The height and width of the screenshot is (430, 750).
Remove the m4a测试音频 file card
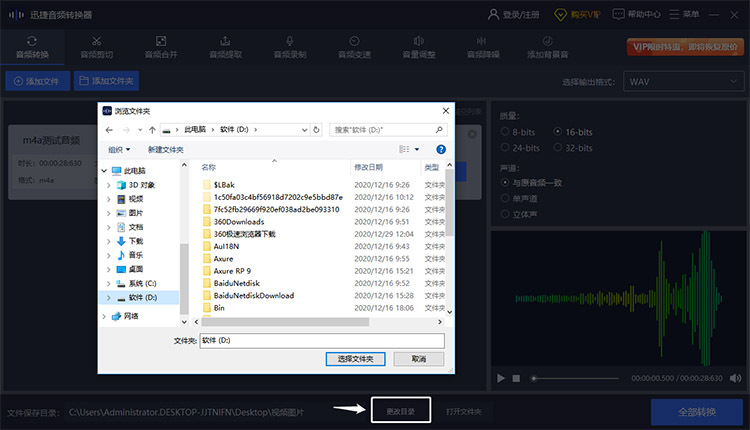(x=472, y=134)
